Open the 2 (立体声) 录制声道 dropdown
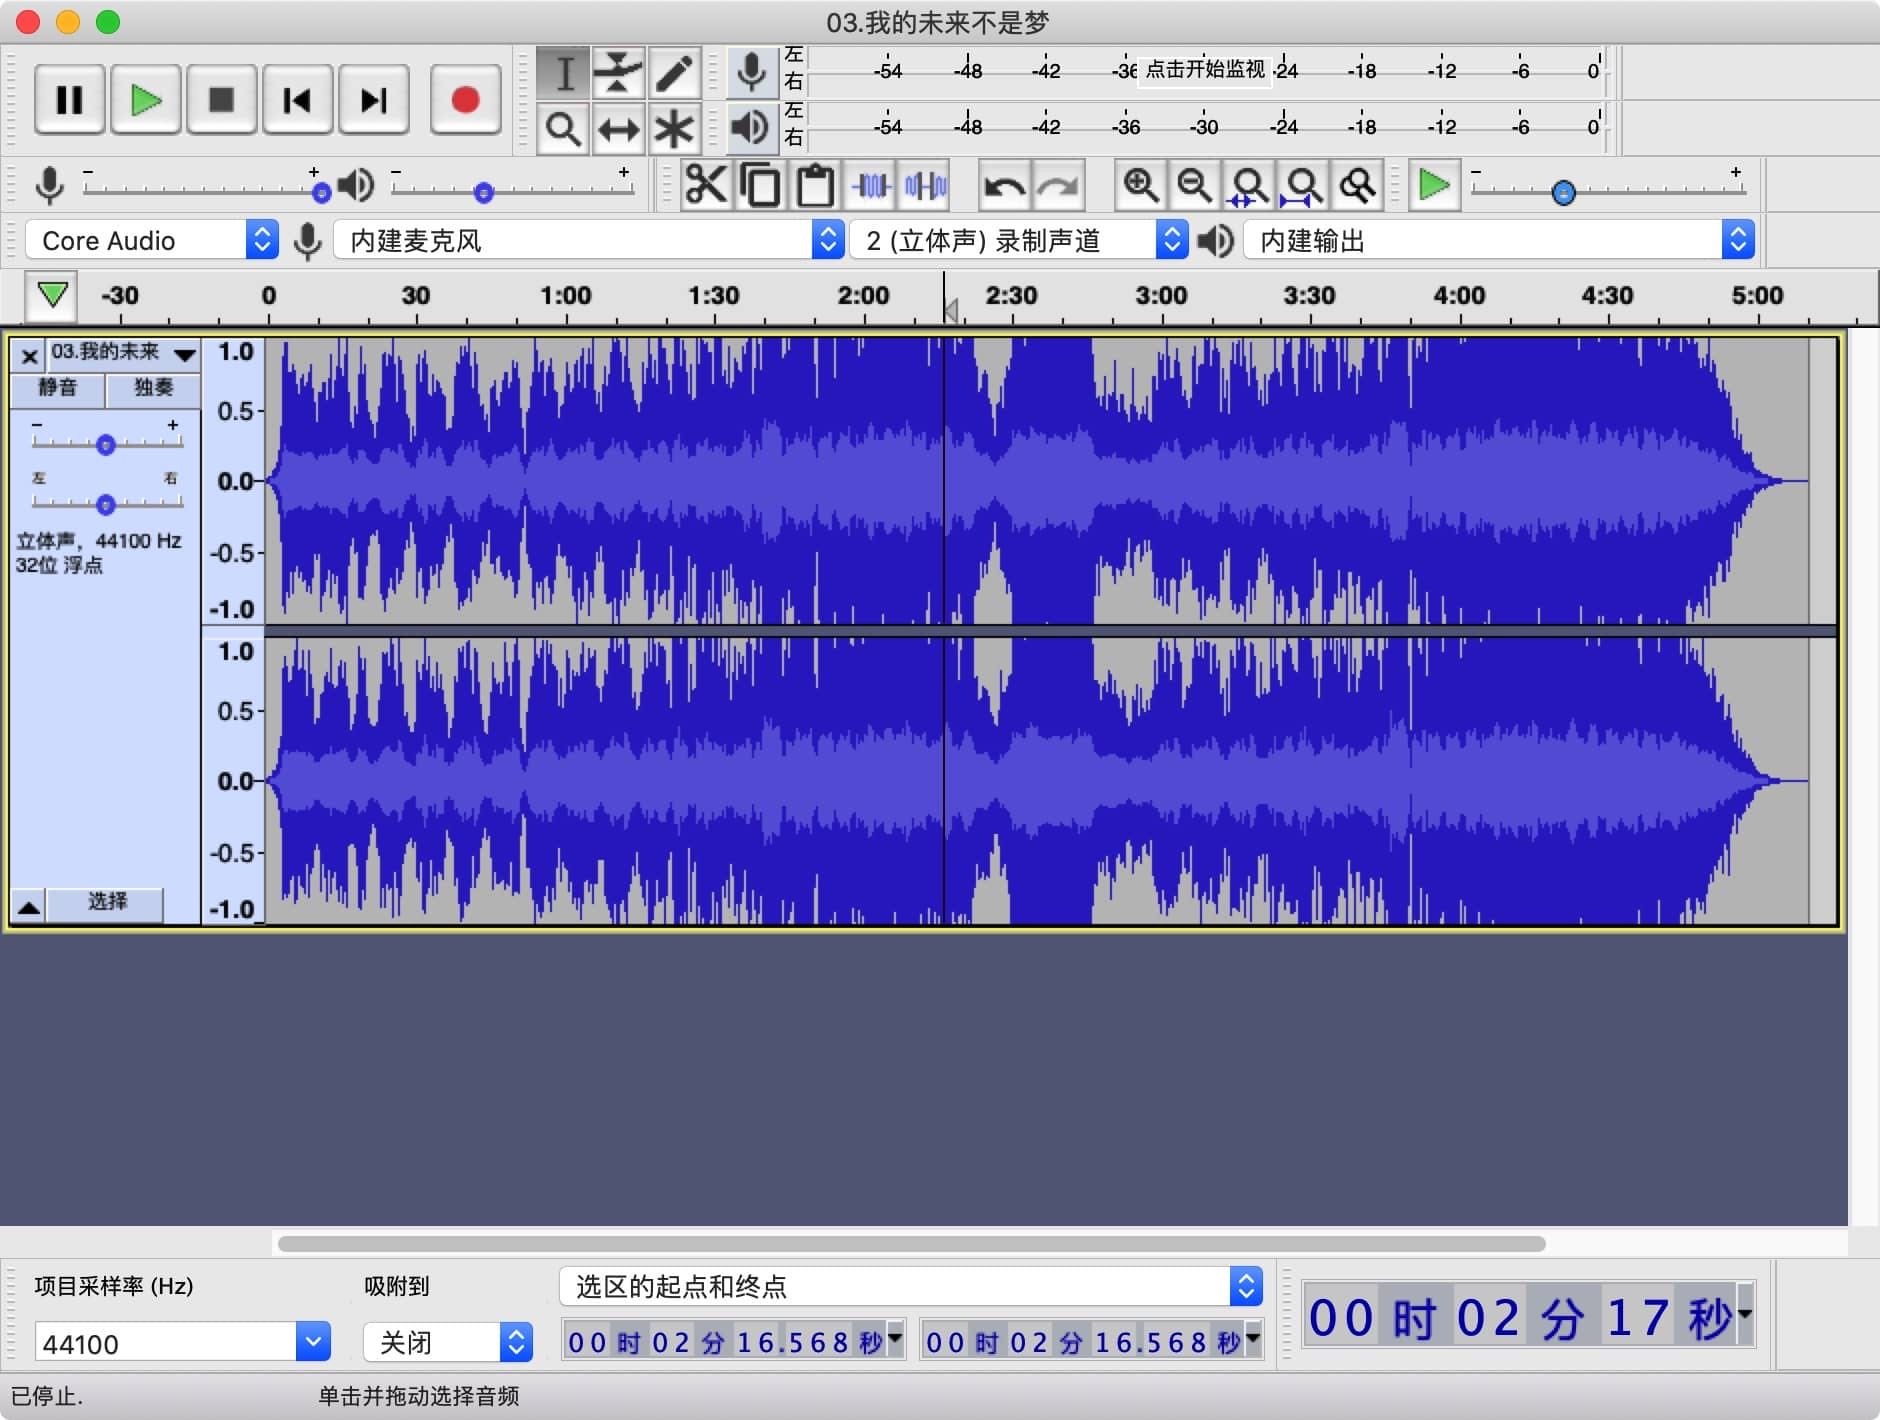This screenshot has width=1880, height=1420. pos(1019,240)
